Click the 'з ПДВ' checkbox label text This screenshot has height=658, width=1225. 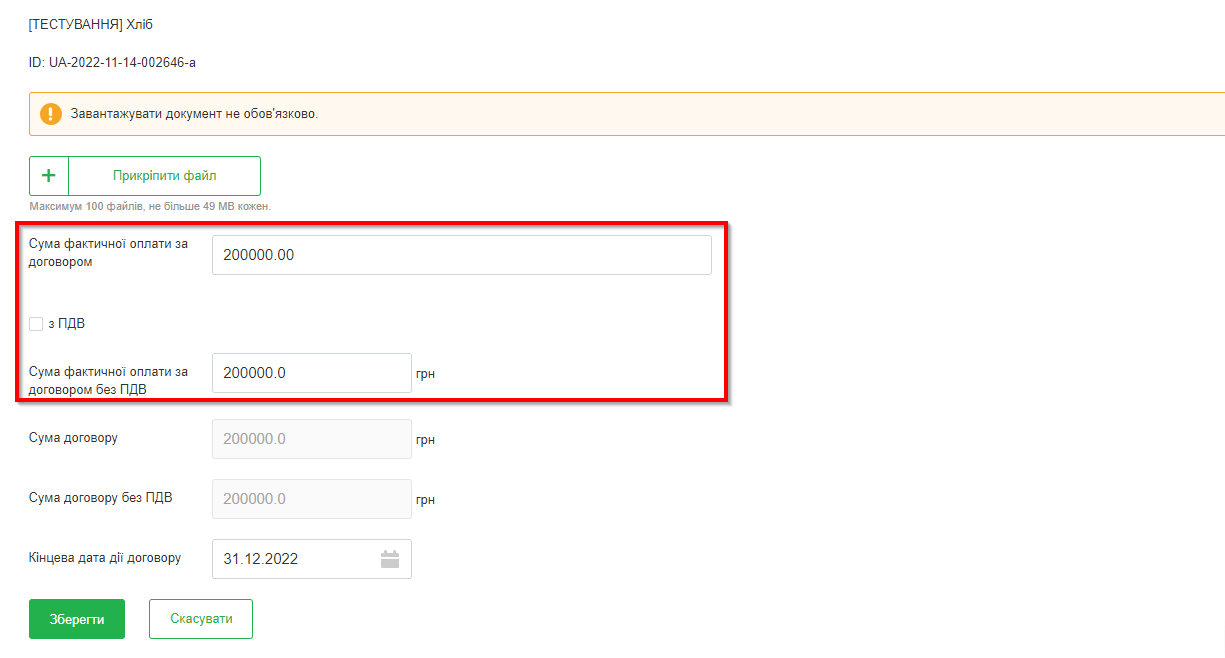coord(65,324)
